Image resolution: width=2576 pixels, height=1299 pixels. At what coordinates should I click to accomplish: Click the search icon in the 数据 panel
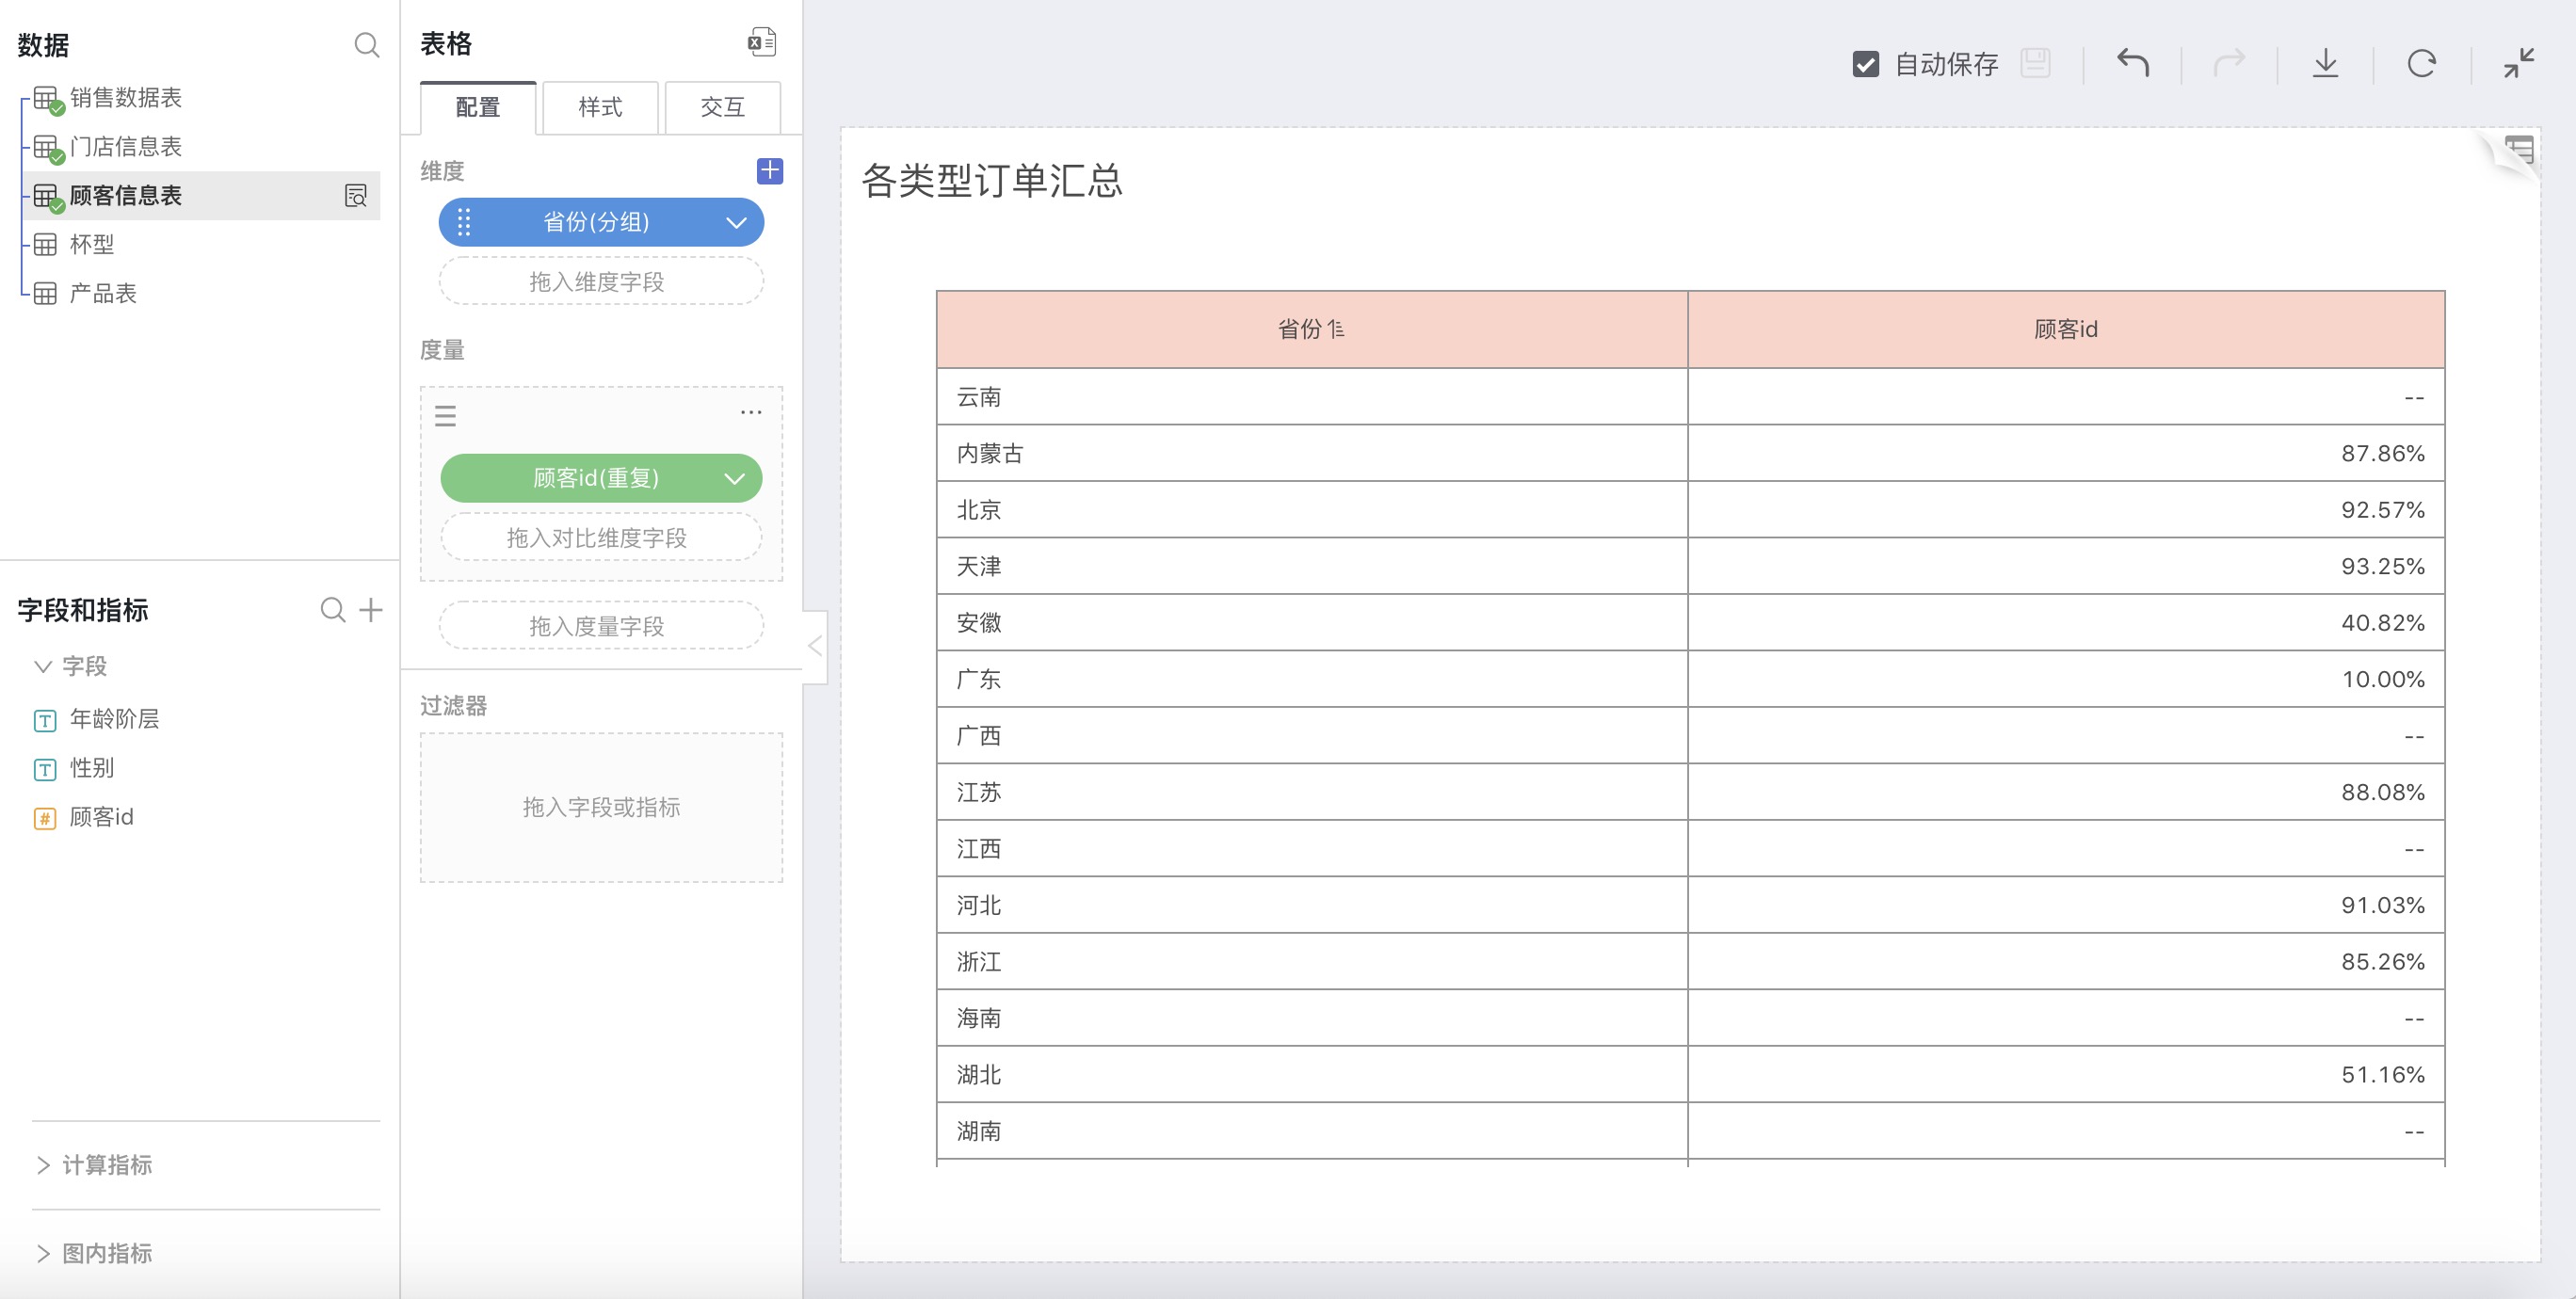tap(367, 45)
